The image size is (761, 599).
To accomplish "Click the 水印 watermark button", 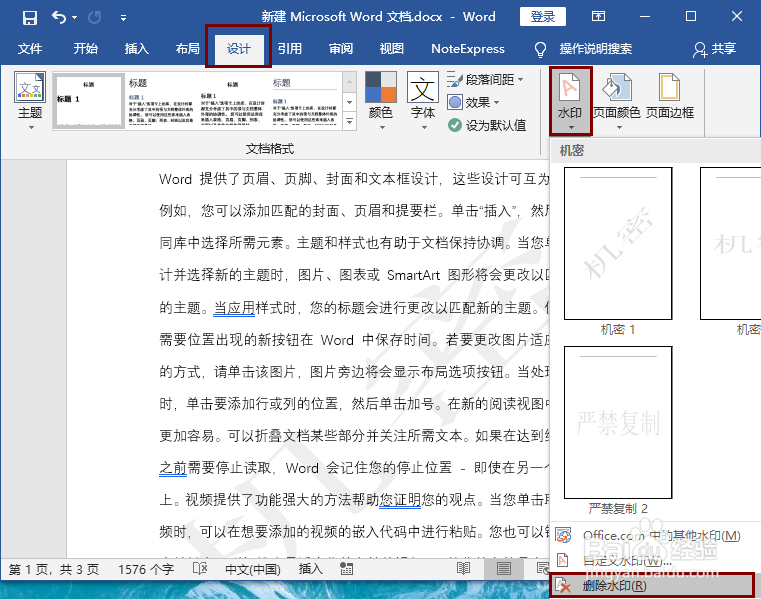I will point(570,101).
